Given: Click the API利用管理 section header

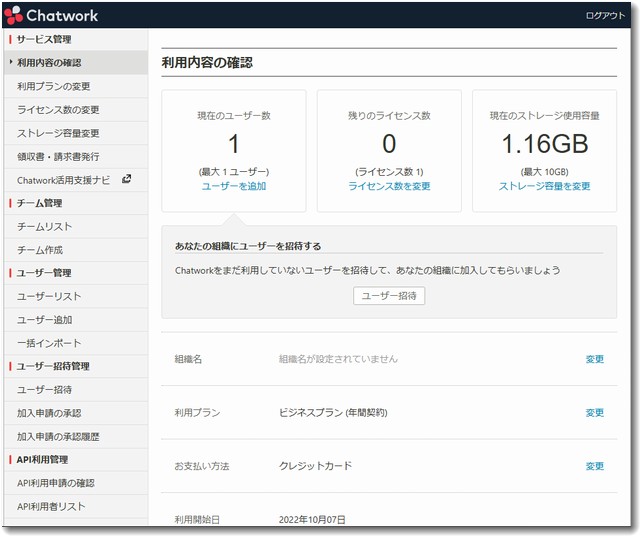Looking at the screenshot, I should click(42, 460).
